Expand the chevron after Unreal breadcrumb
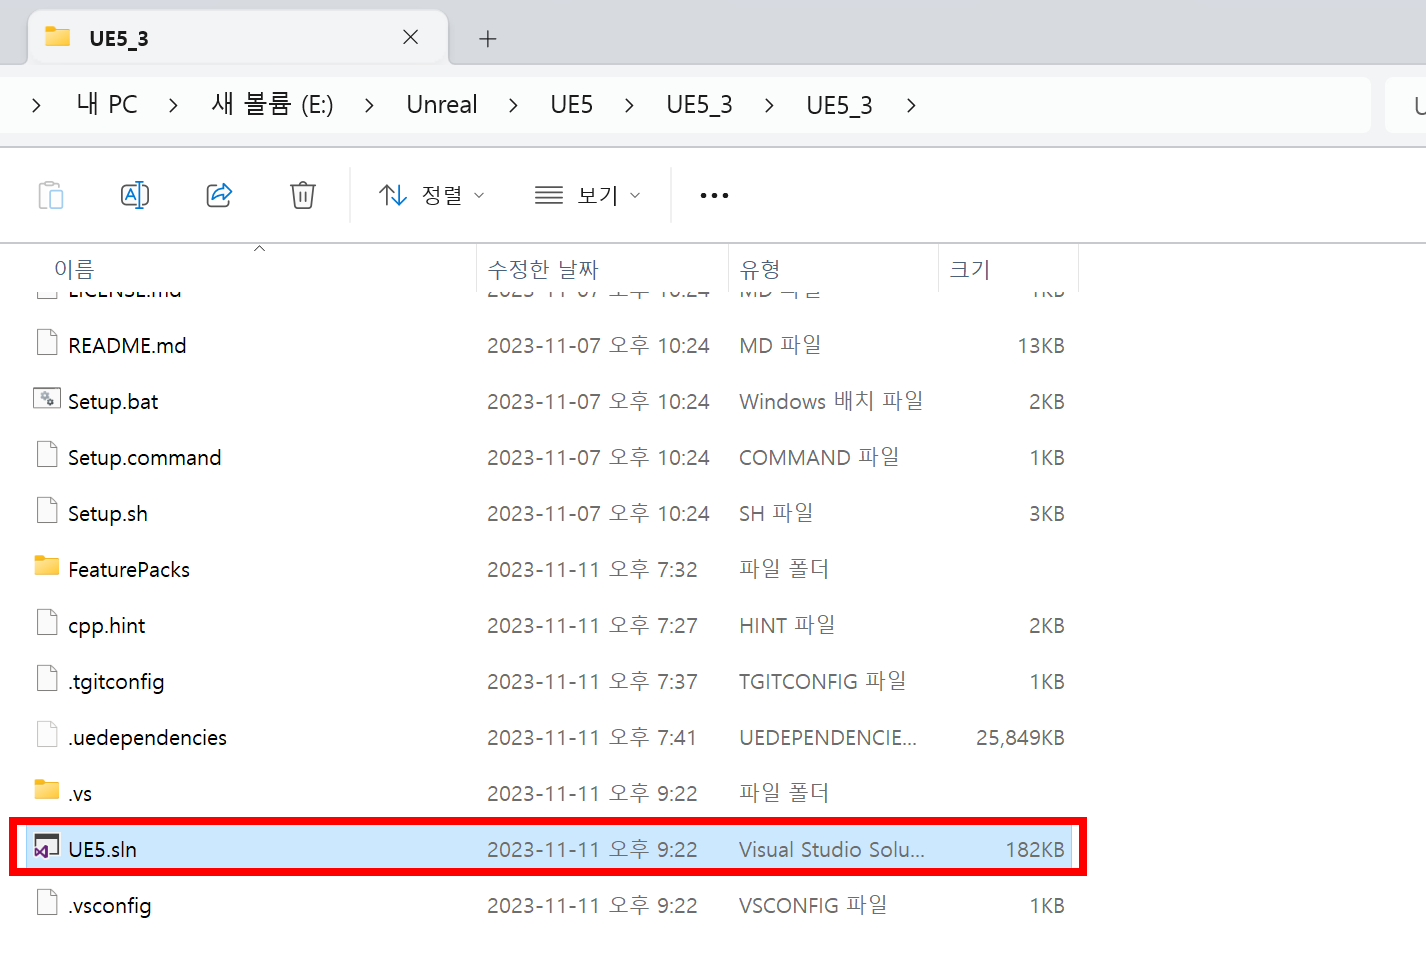Image resolution: width=1426 pixels, height=957 pixels. pos(513,105)
